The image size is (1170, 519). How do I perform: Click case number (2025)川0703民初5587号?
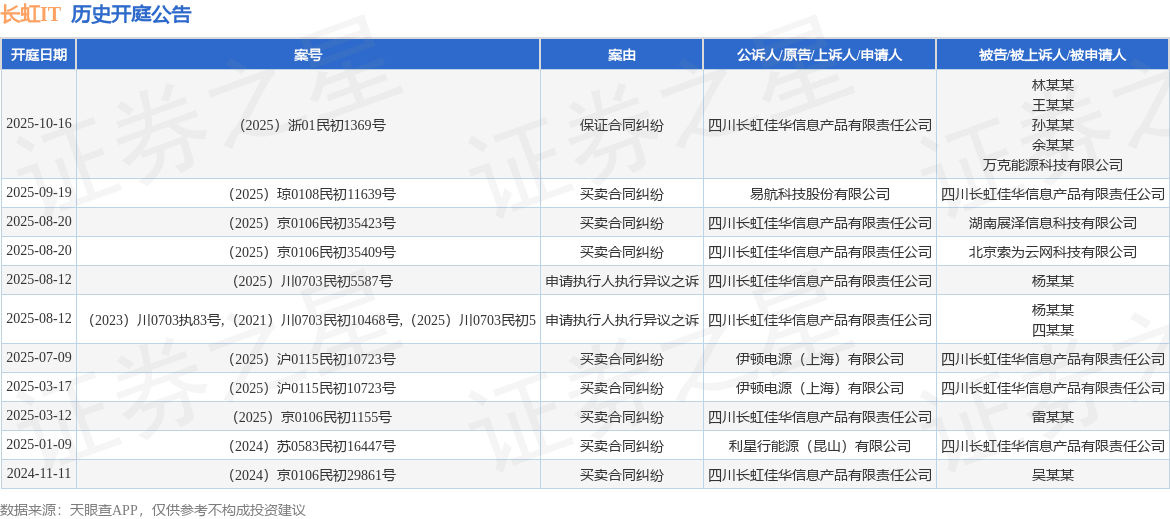pos(308,281)
